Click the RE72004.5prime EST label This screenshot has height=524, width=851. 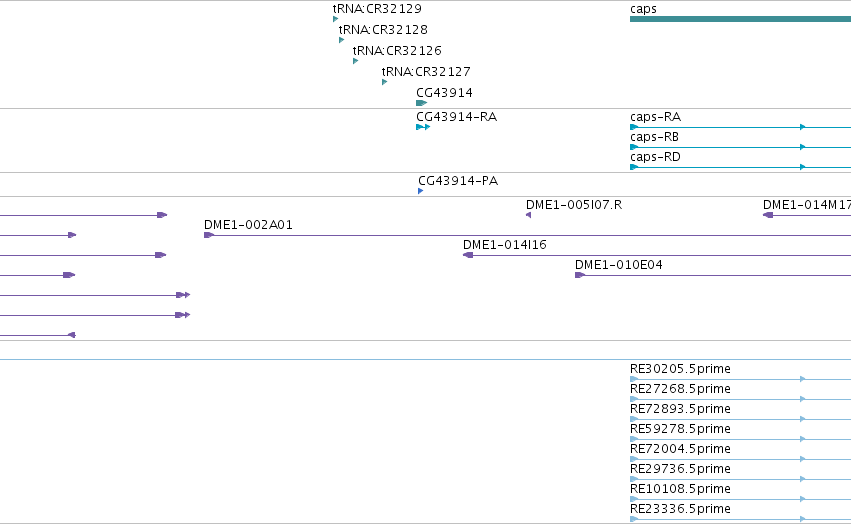click(x=681, y=449)
